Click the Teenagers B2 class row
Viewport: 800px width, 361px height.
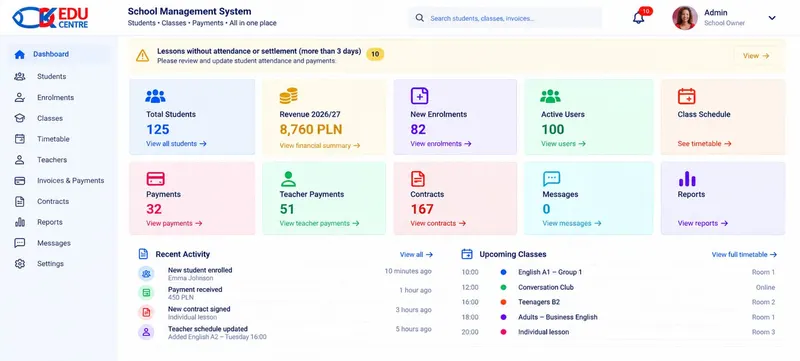point(618,302)
